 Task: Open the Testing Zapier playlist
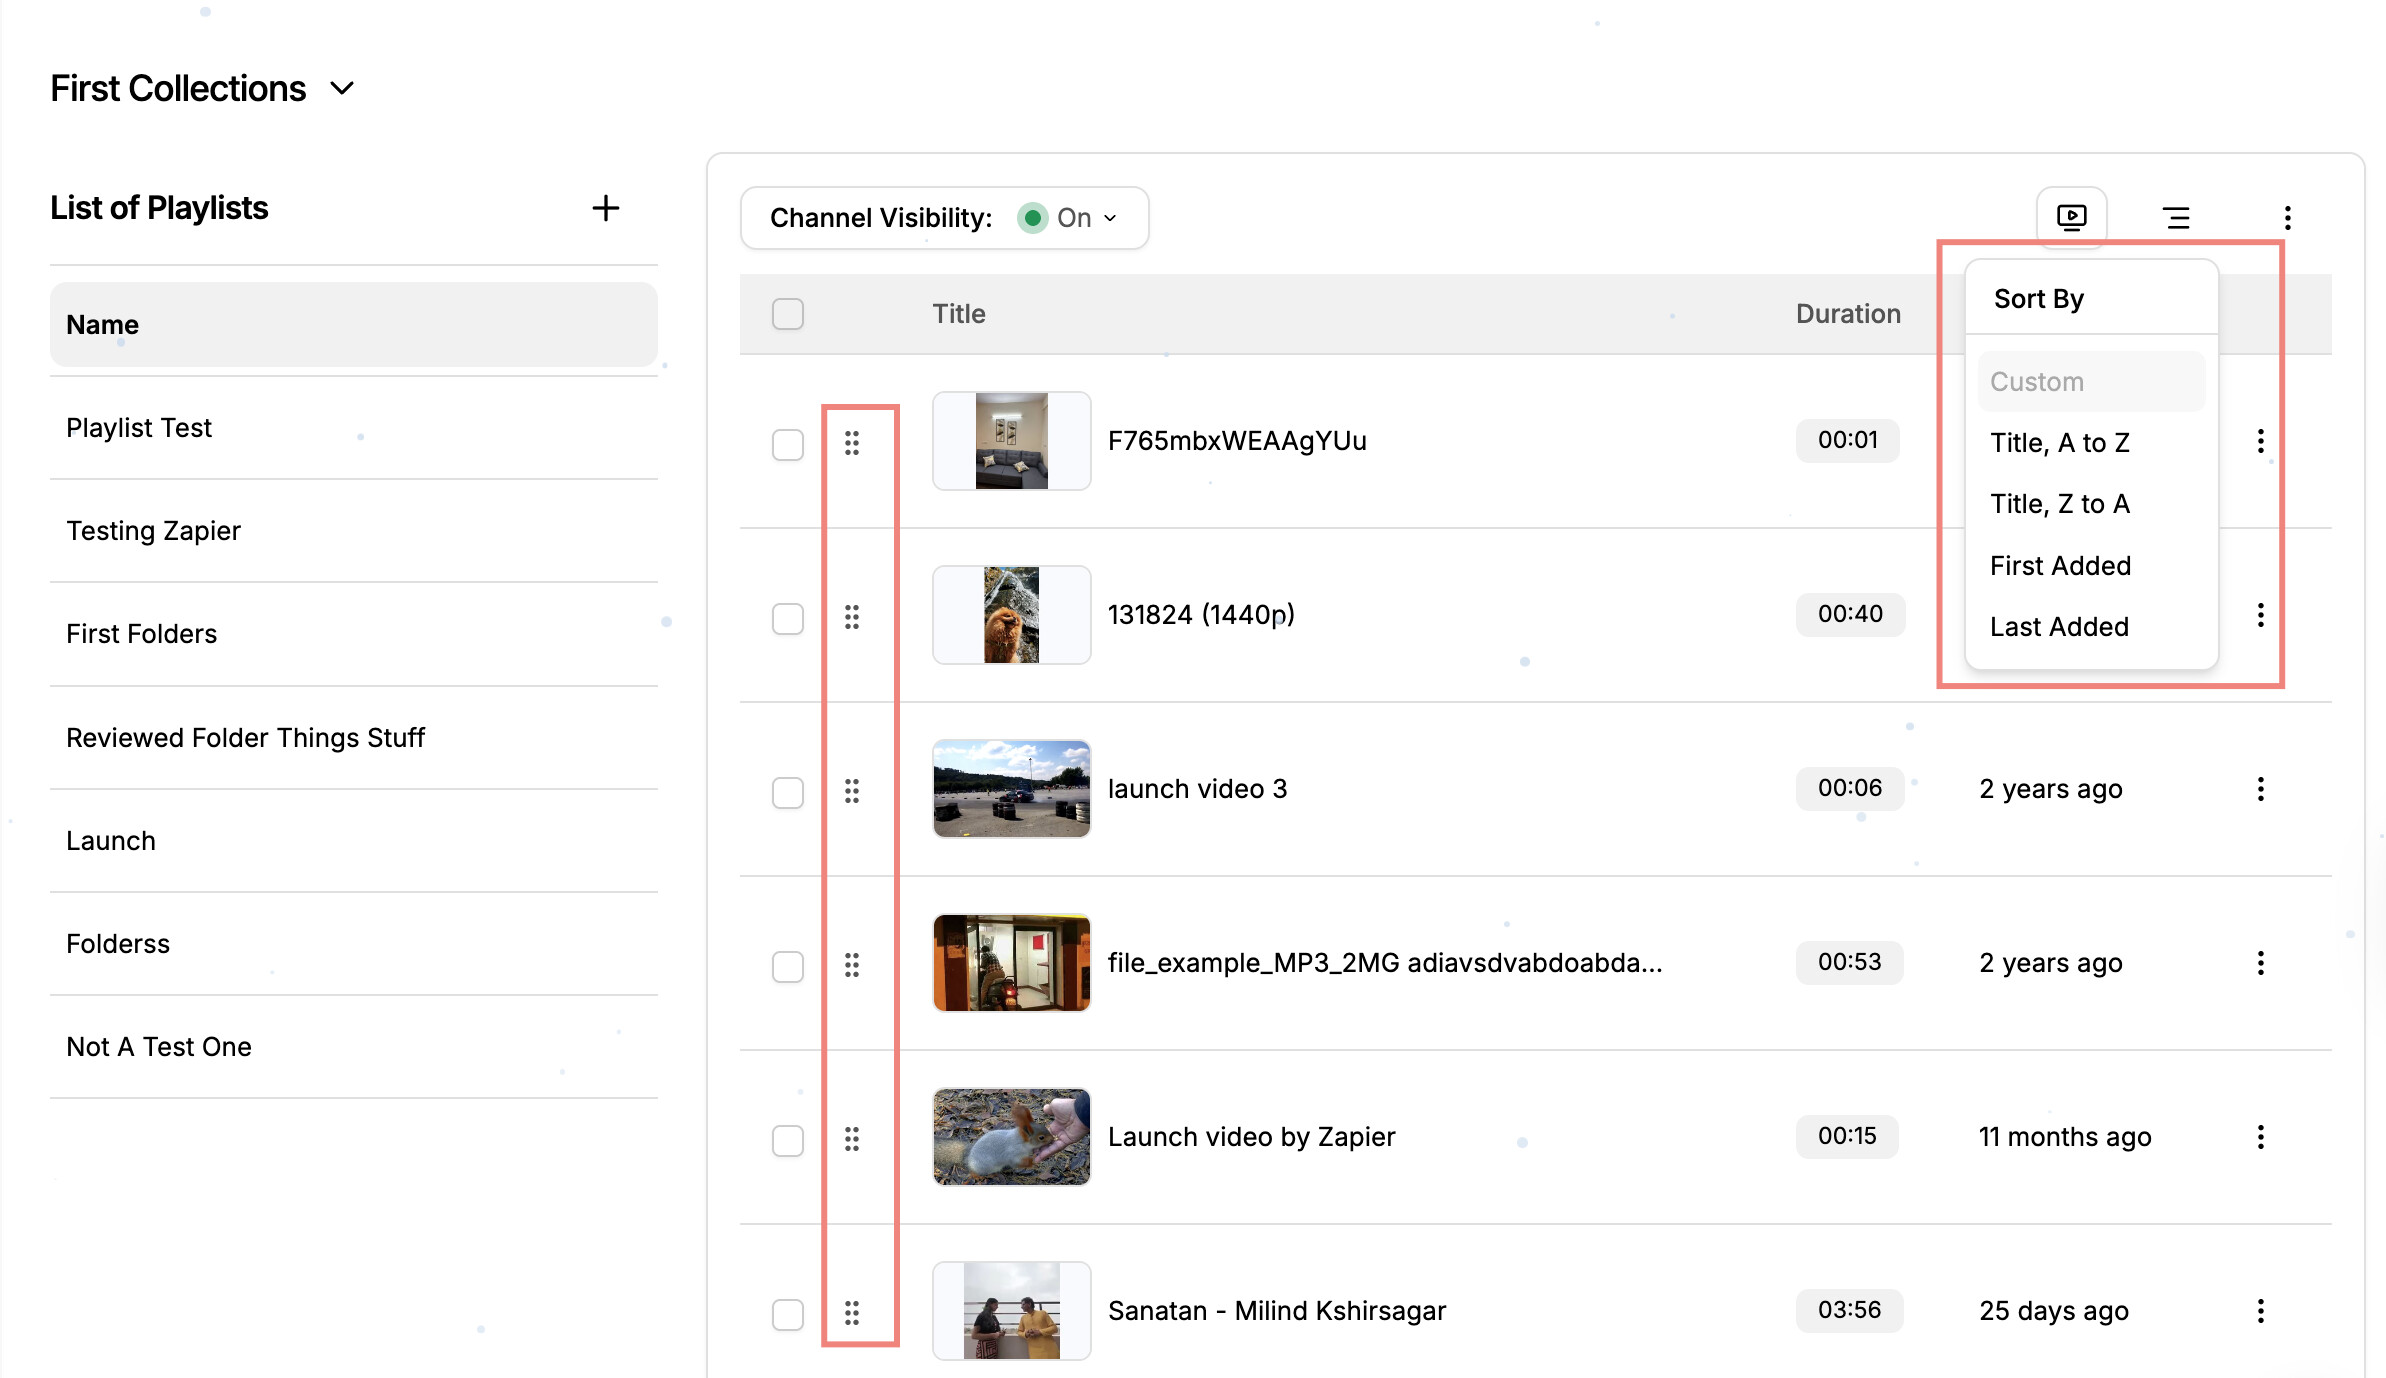(x=153, y=531)
